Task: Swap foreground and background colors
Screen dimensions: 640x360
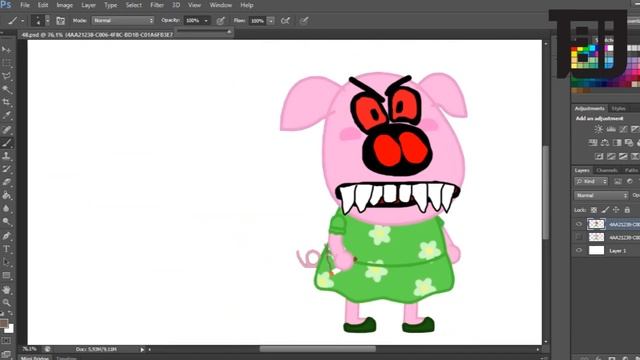Action: coord(10,313)
